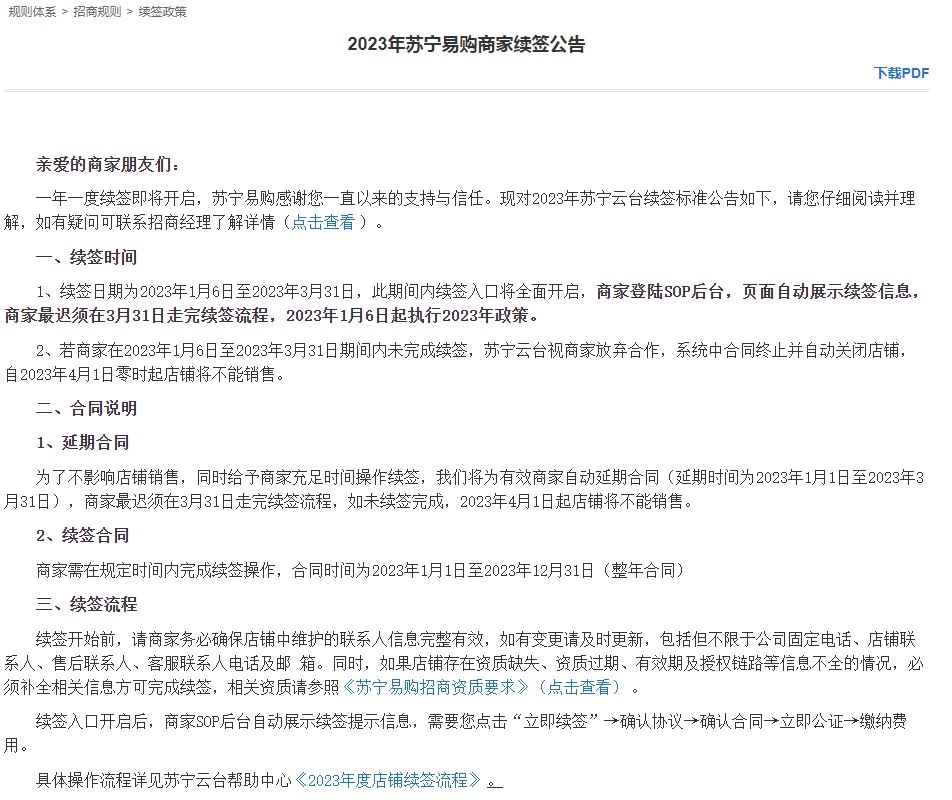Open the 点击查看 link for 招商经理

pos(322,222)
